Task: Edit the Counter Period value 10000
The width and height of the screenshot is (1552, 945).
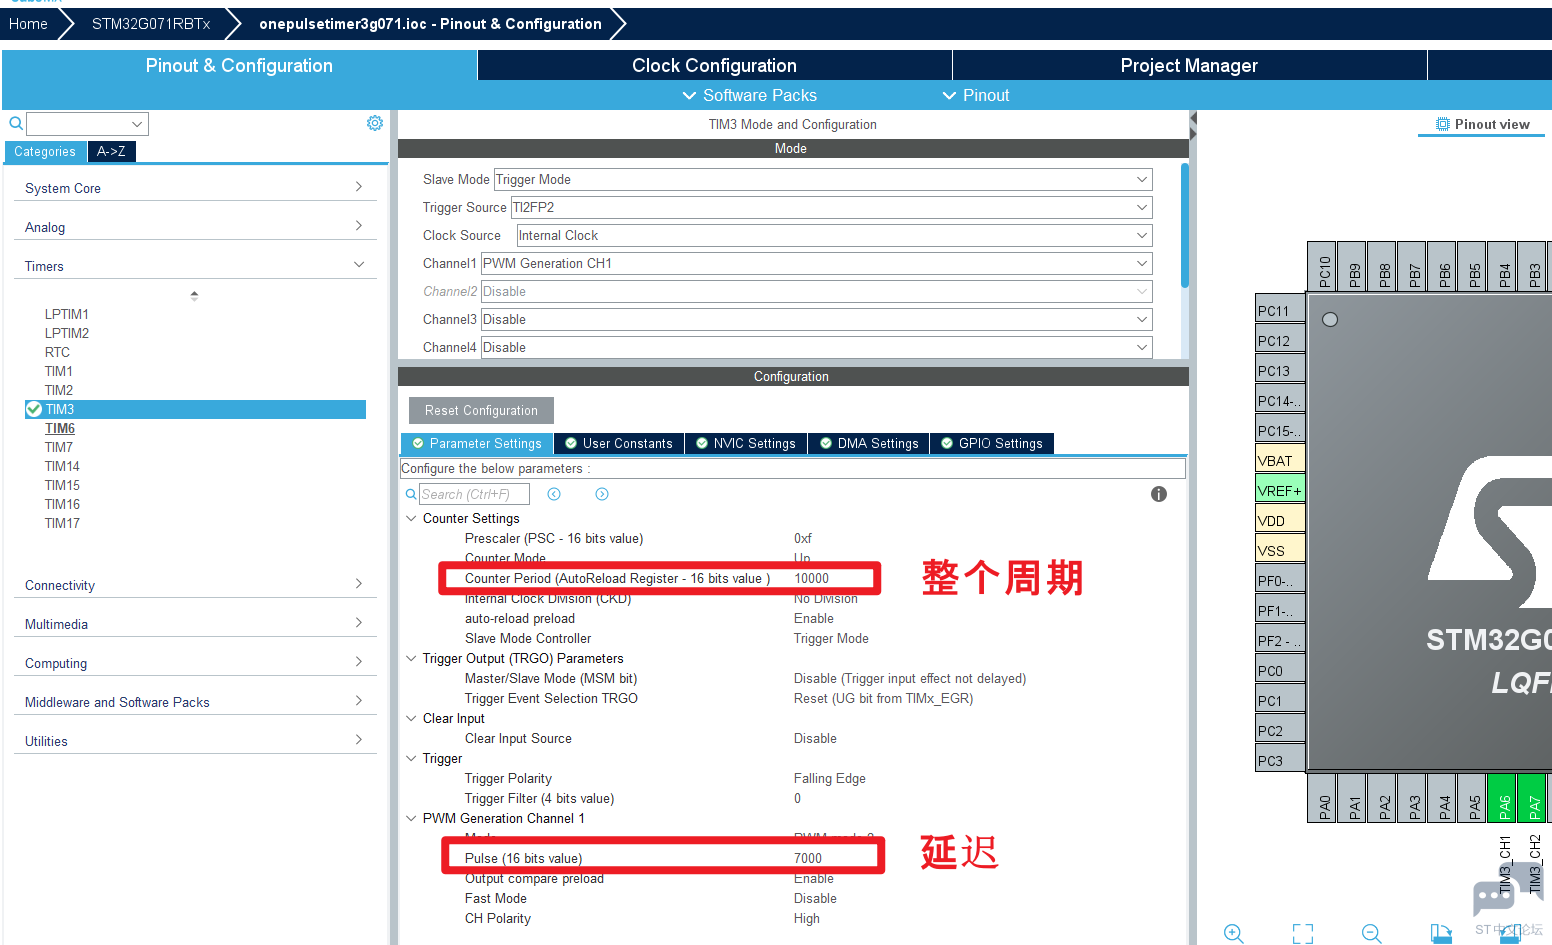Action: pyautogui.click(x=812, y=578)
